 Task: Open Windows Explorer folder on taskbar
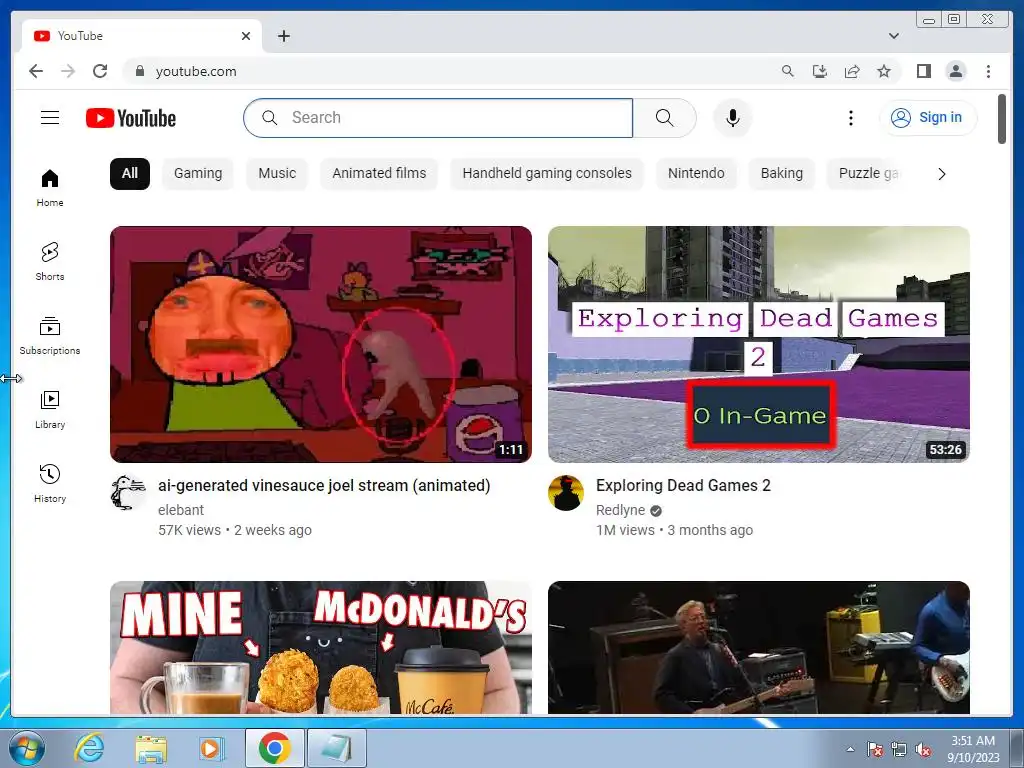pyautogui.click(x=151, y=748)
